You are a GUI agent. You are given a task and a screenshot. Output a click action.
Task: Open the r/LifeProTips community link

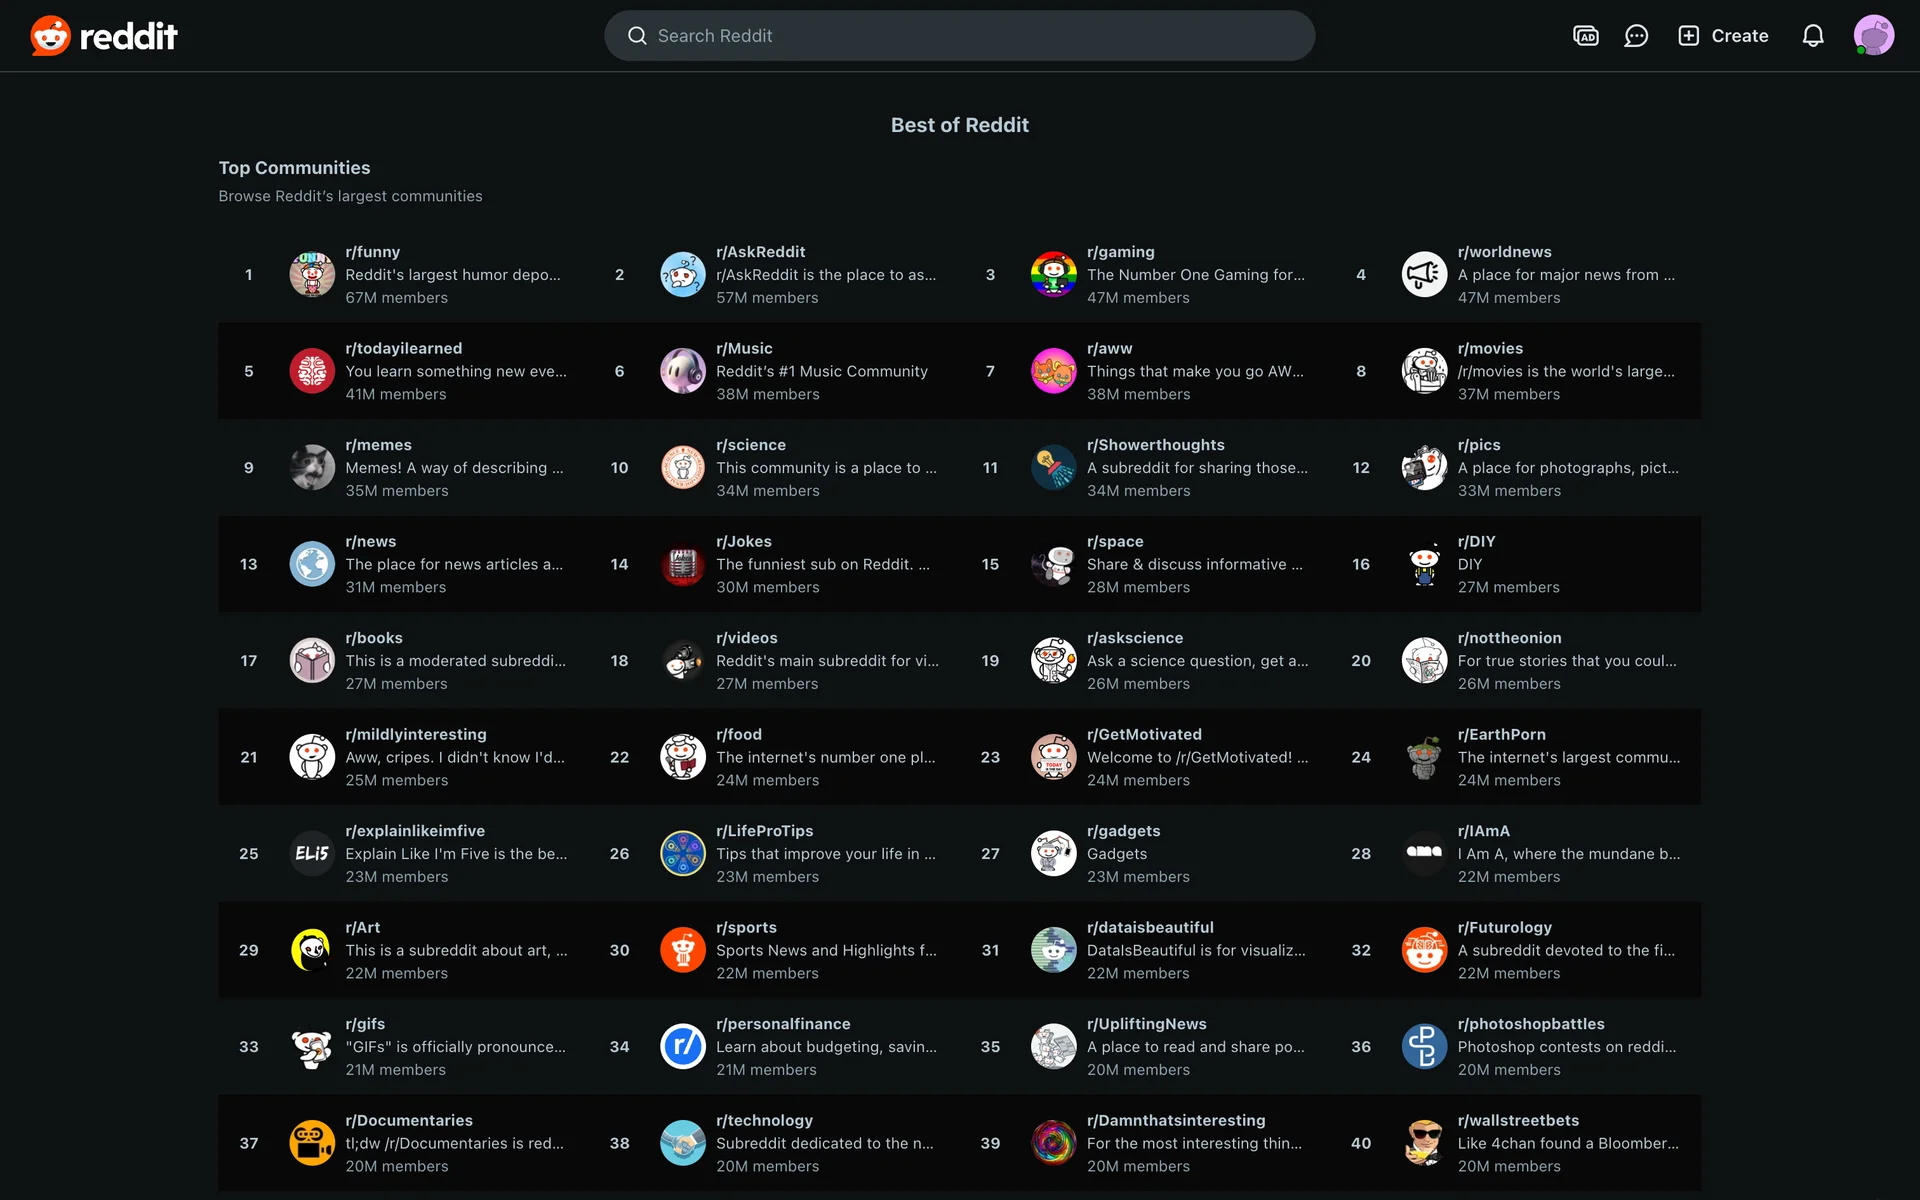(764, 831)
